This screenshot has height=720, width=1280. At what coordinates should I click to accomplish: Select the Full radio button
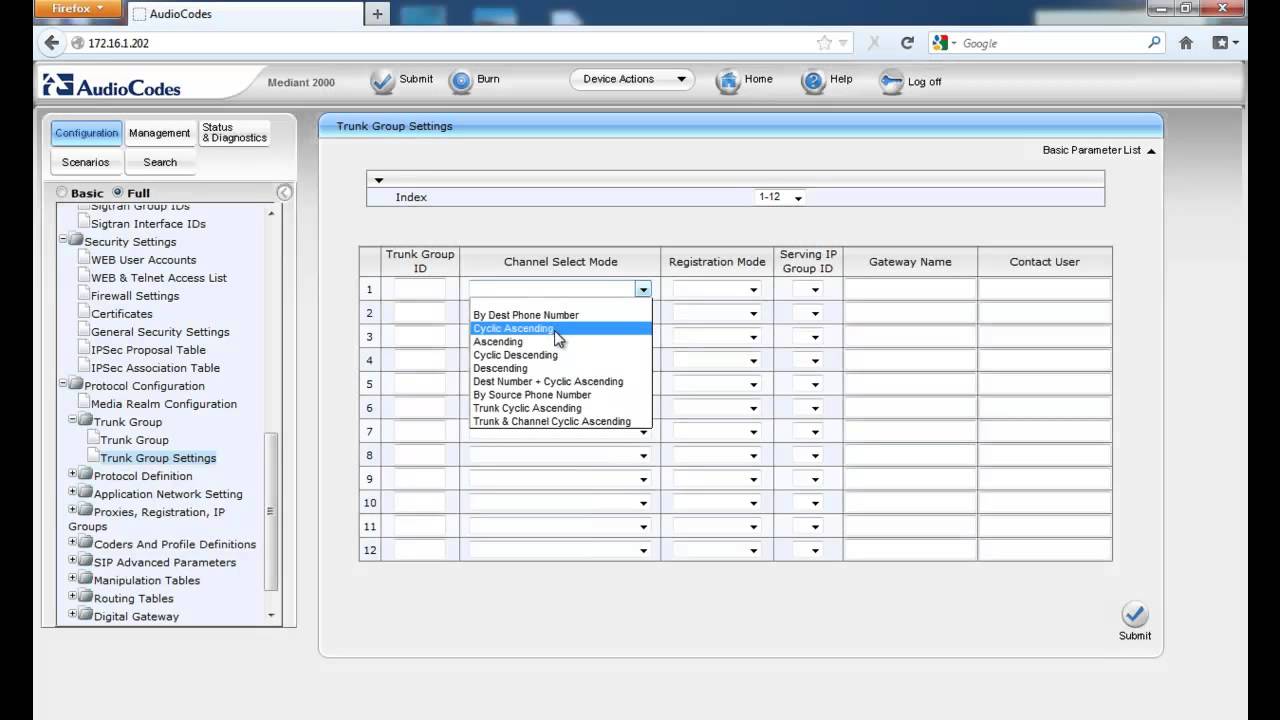118,192
